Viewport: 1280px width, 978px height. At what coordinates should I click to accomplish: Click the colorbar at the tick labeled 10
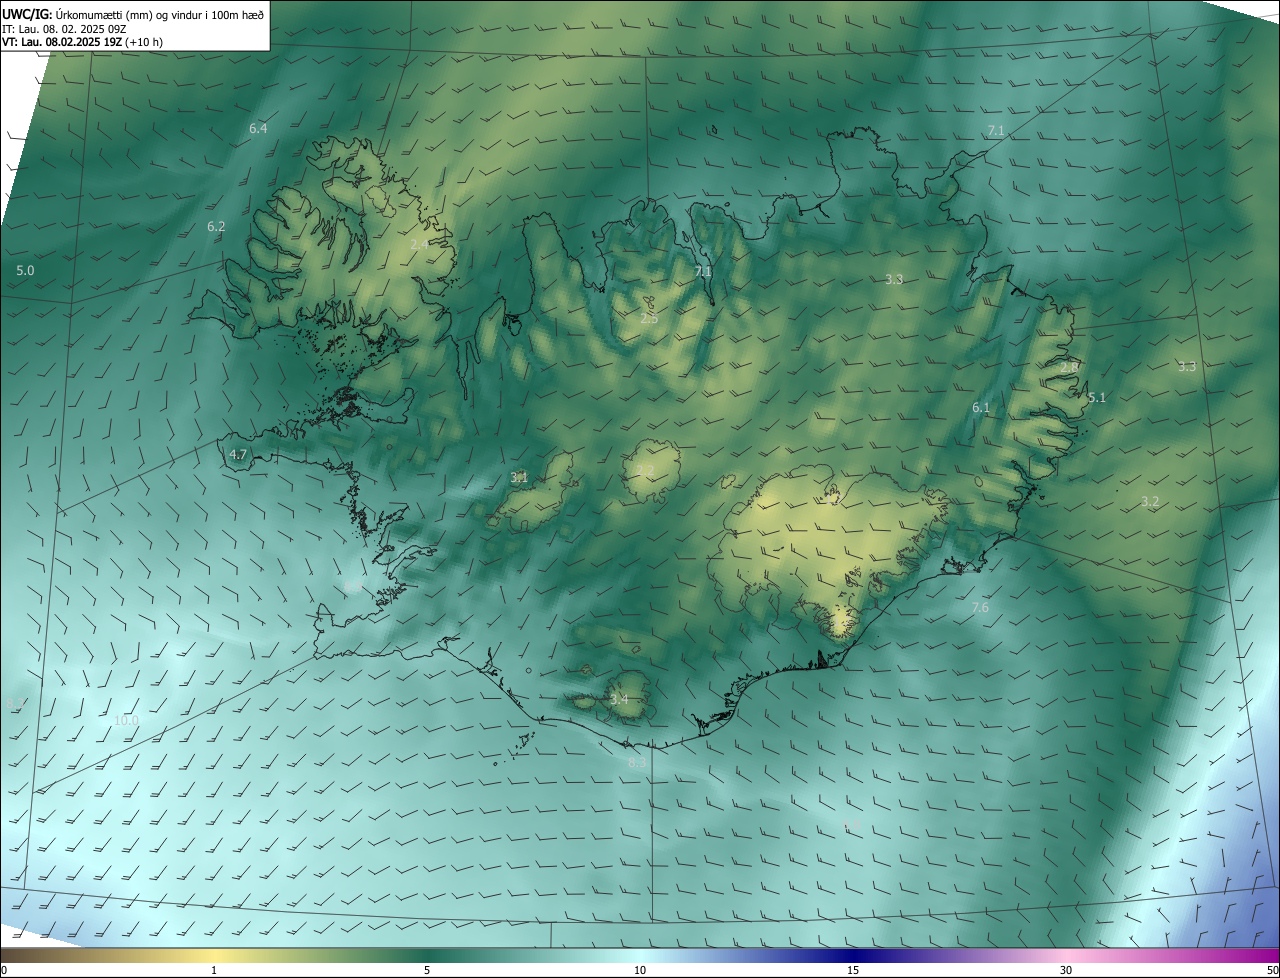click(640, 956)
